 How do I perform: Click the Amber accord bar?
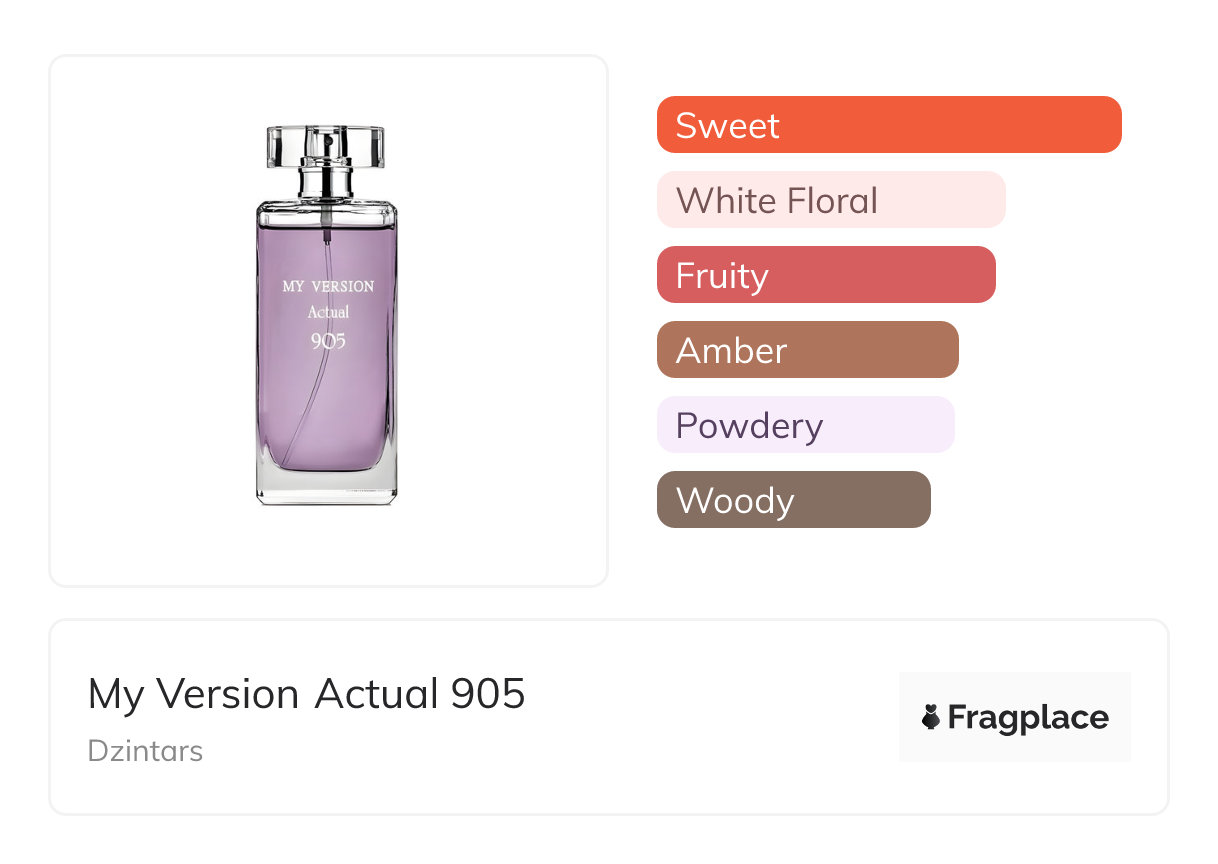tap(807, 350)
